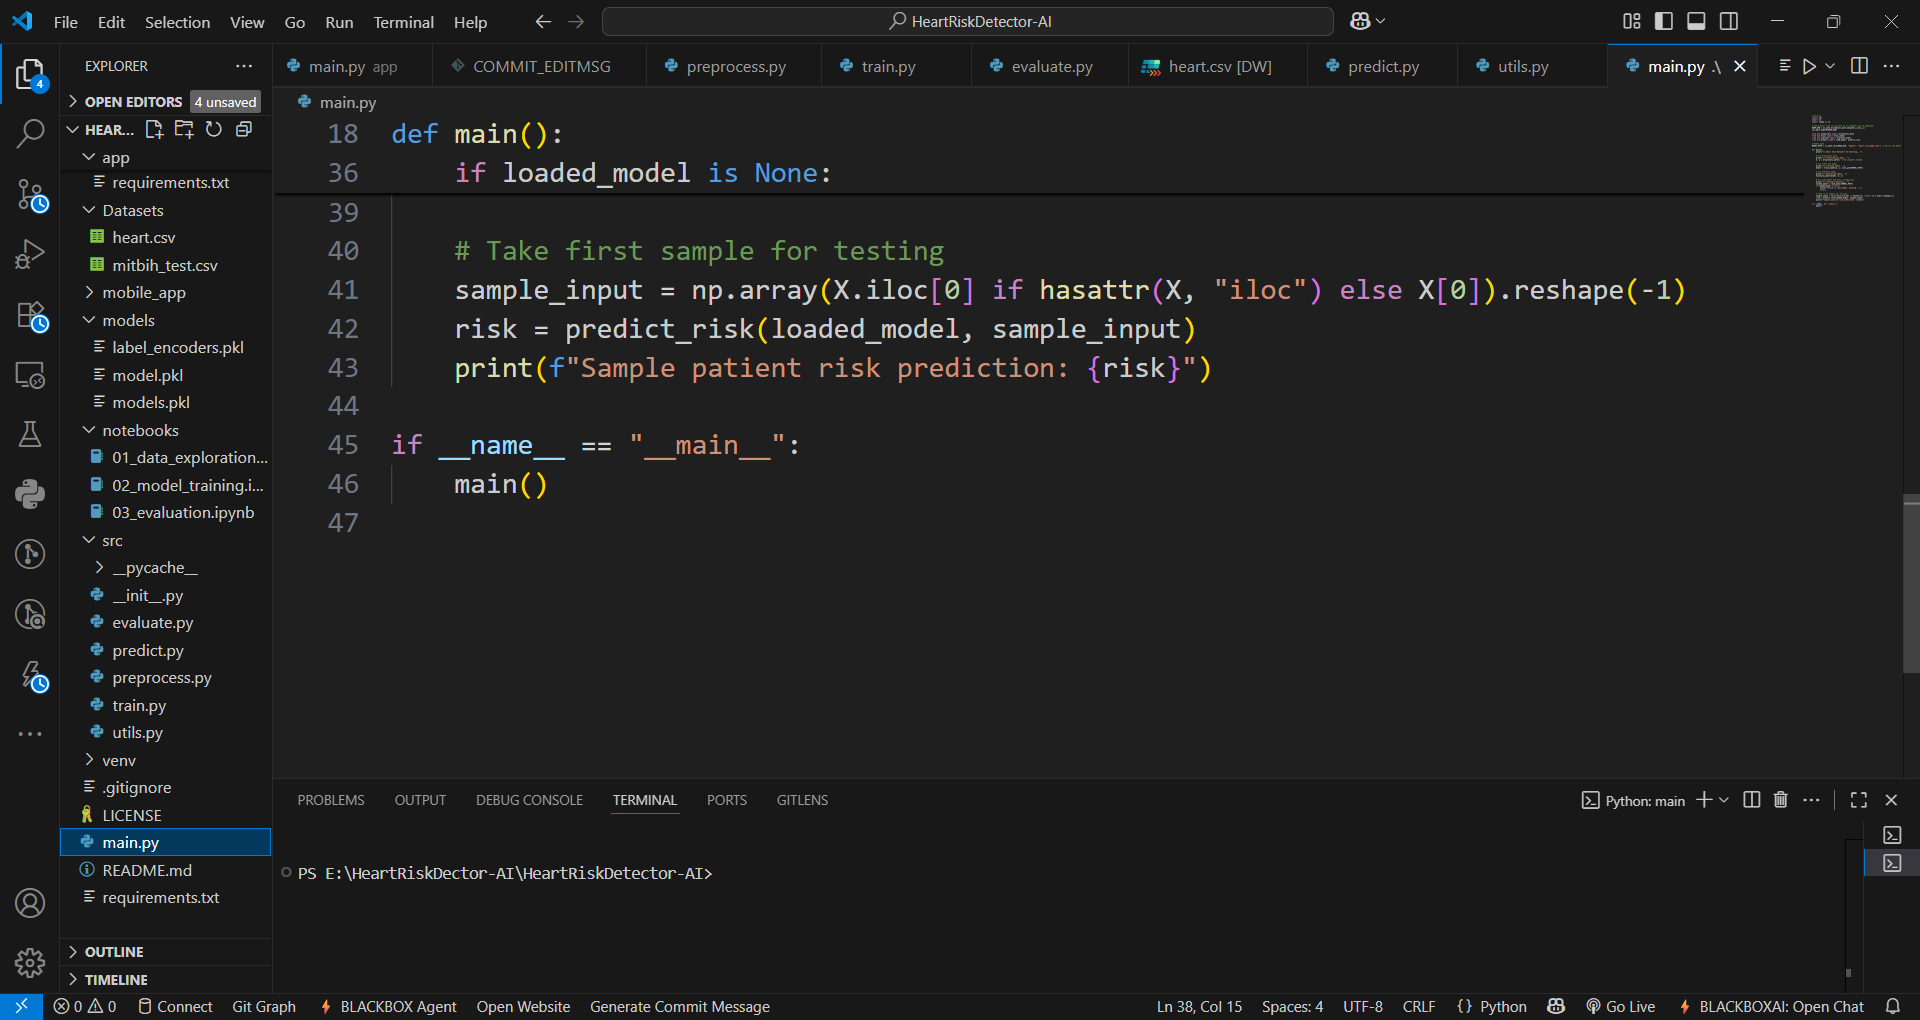Open the new terminal launch profile dropdown

click(x=1723, y=800)
